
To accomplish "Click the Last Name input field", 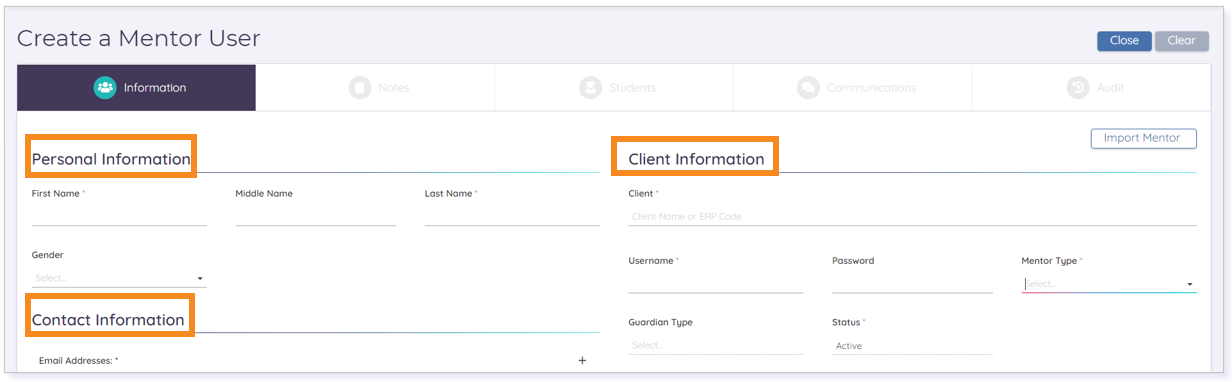I will (512, 215).
